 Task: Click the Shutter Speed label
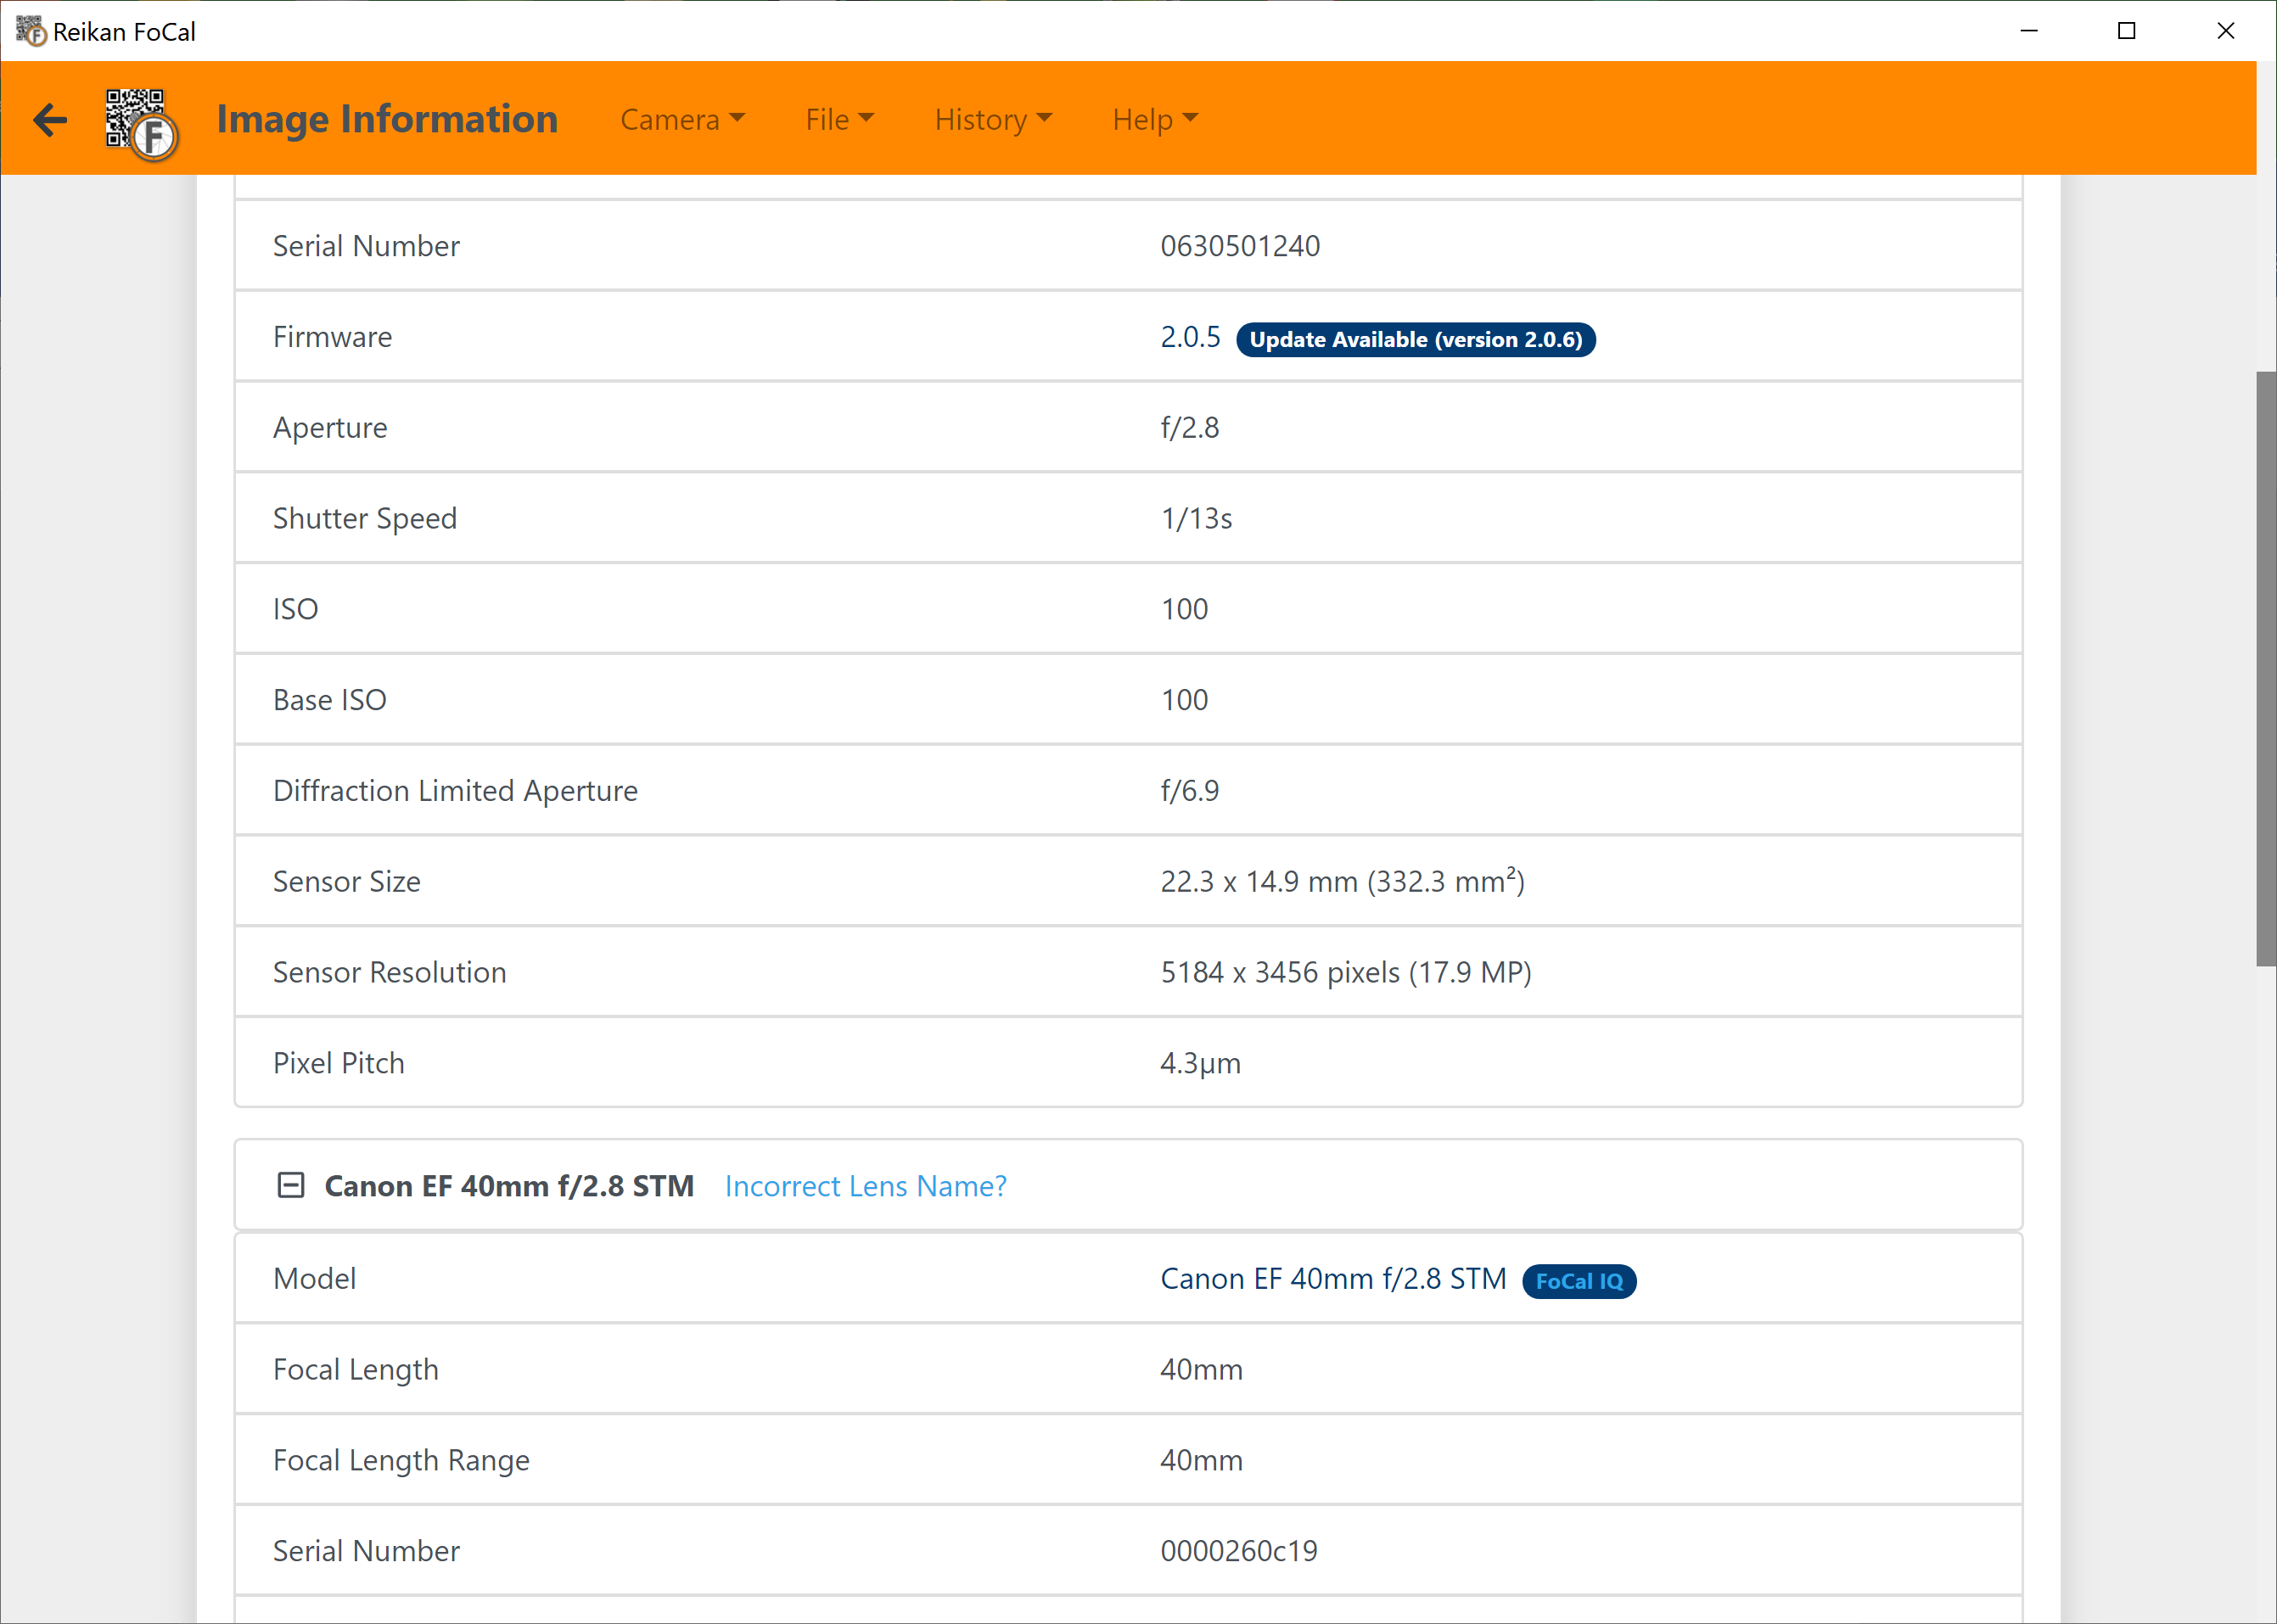pos(365,519)
